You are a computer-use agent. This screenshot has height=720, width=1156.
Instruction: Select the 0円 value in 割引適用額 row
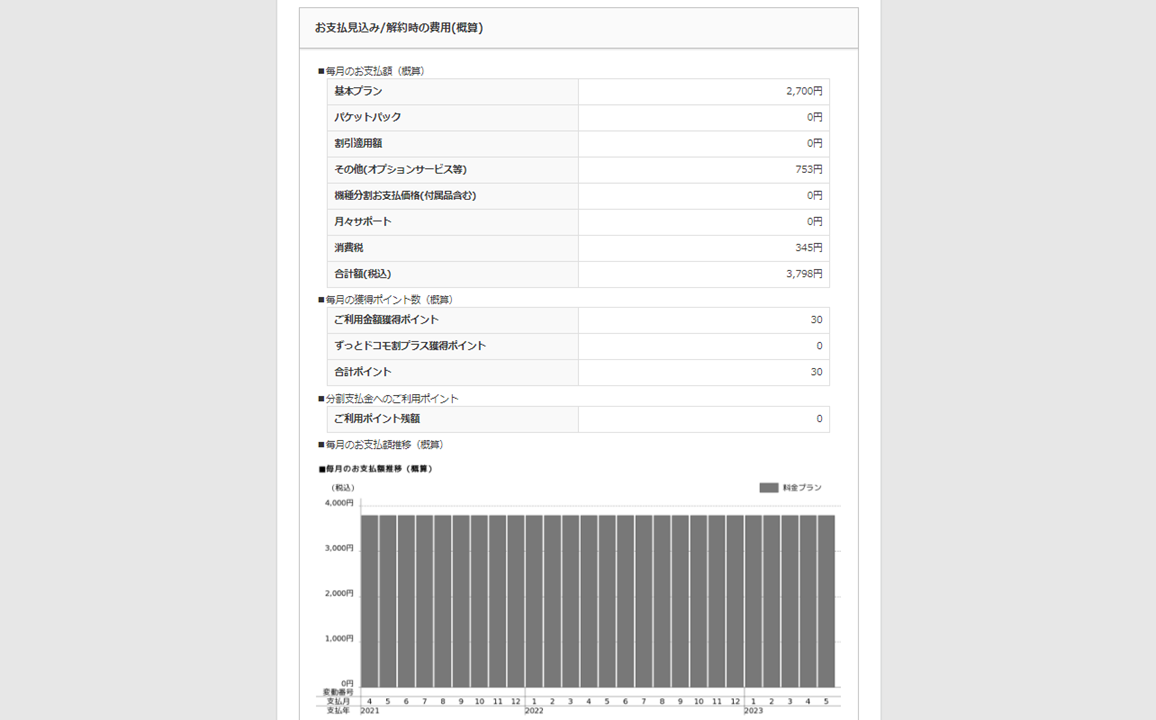click(x=814, y=144)
